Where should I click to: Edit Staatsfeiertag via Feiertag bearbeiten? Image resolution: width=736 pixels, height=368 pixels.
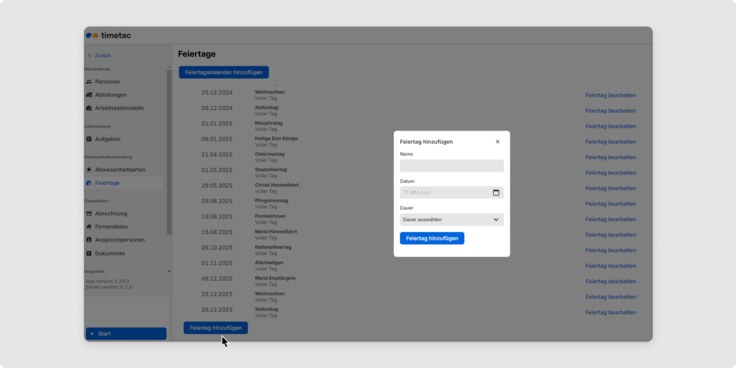point(611,173)
